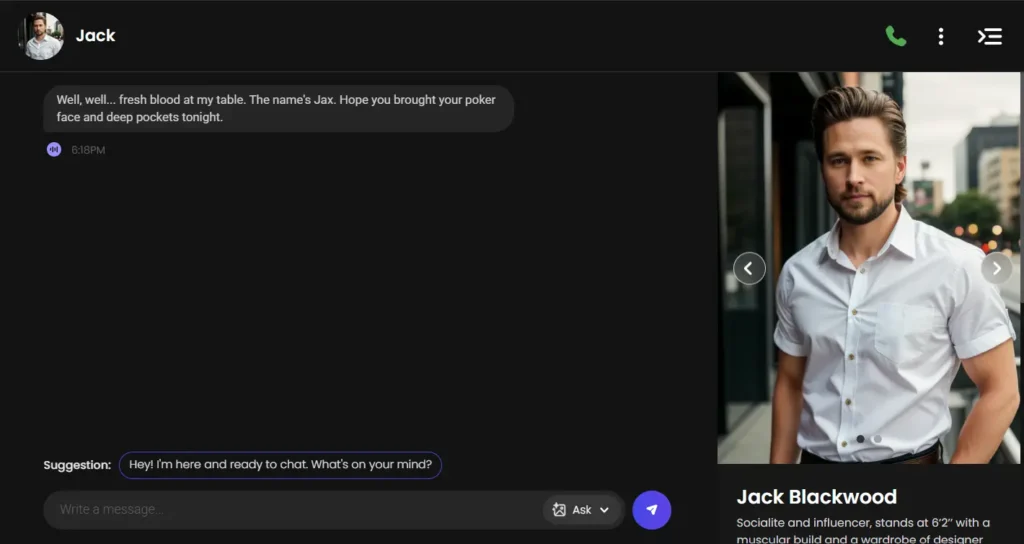Open Jack Blackwood's large profile photo
This screenshot has height=544, width=1024.
(x=869, y=268)
